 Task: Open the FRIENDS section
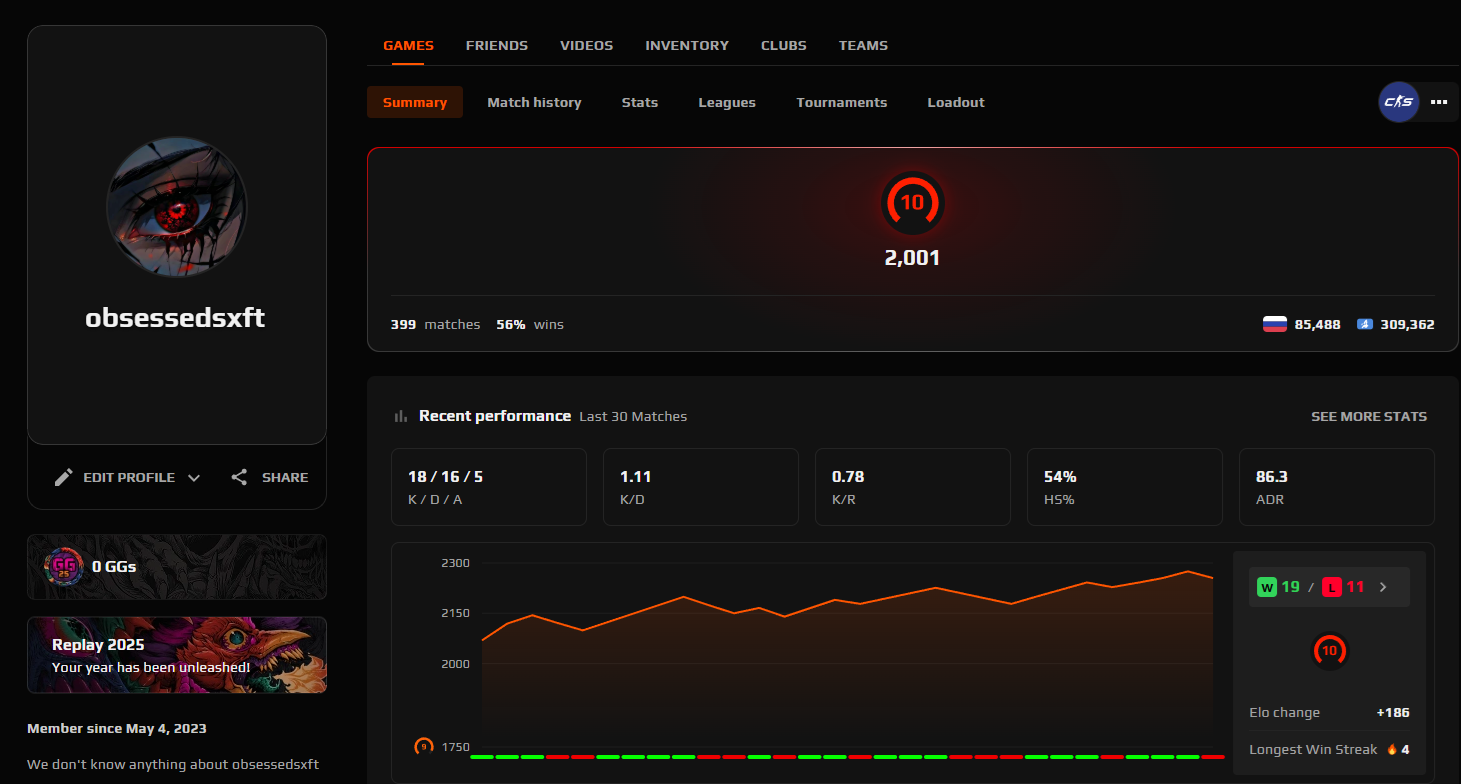pyautogui.click(x=497, y=45)
